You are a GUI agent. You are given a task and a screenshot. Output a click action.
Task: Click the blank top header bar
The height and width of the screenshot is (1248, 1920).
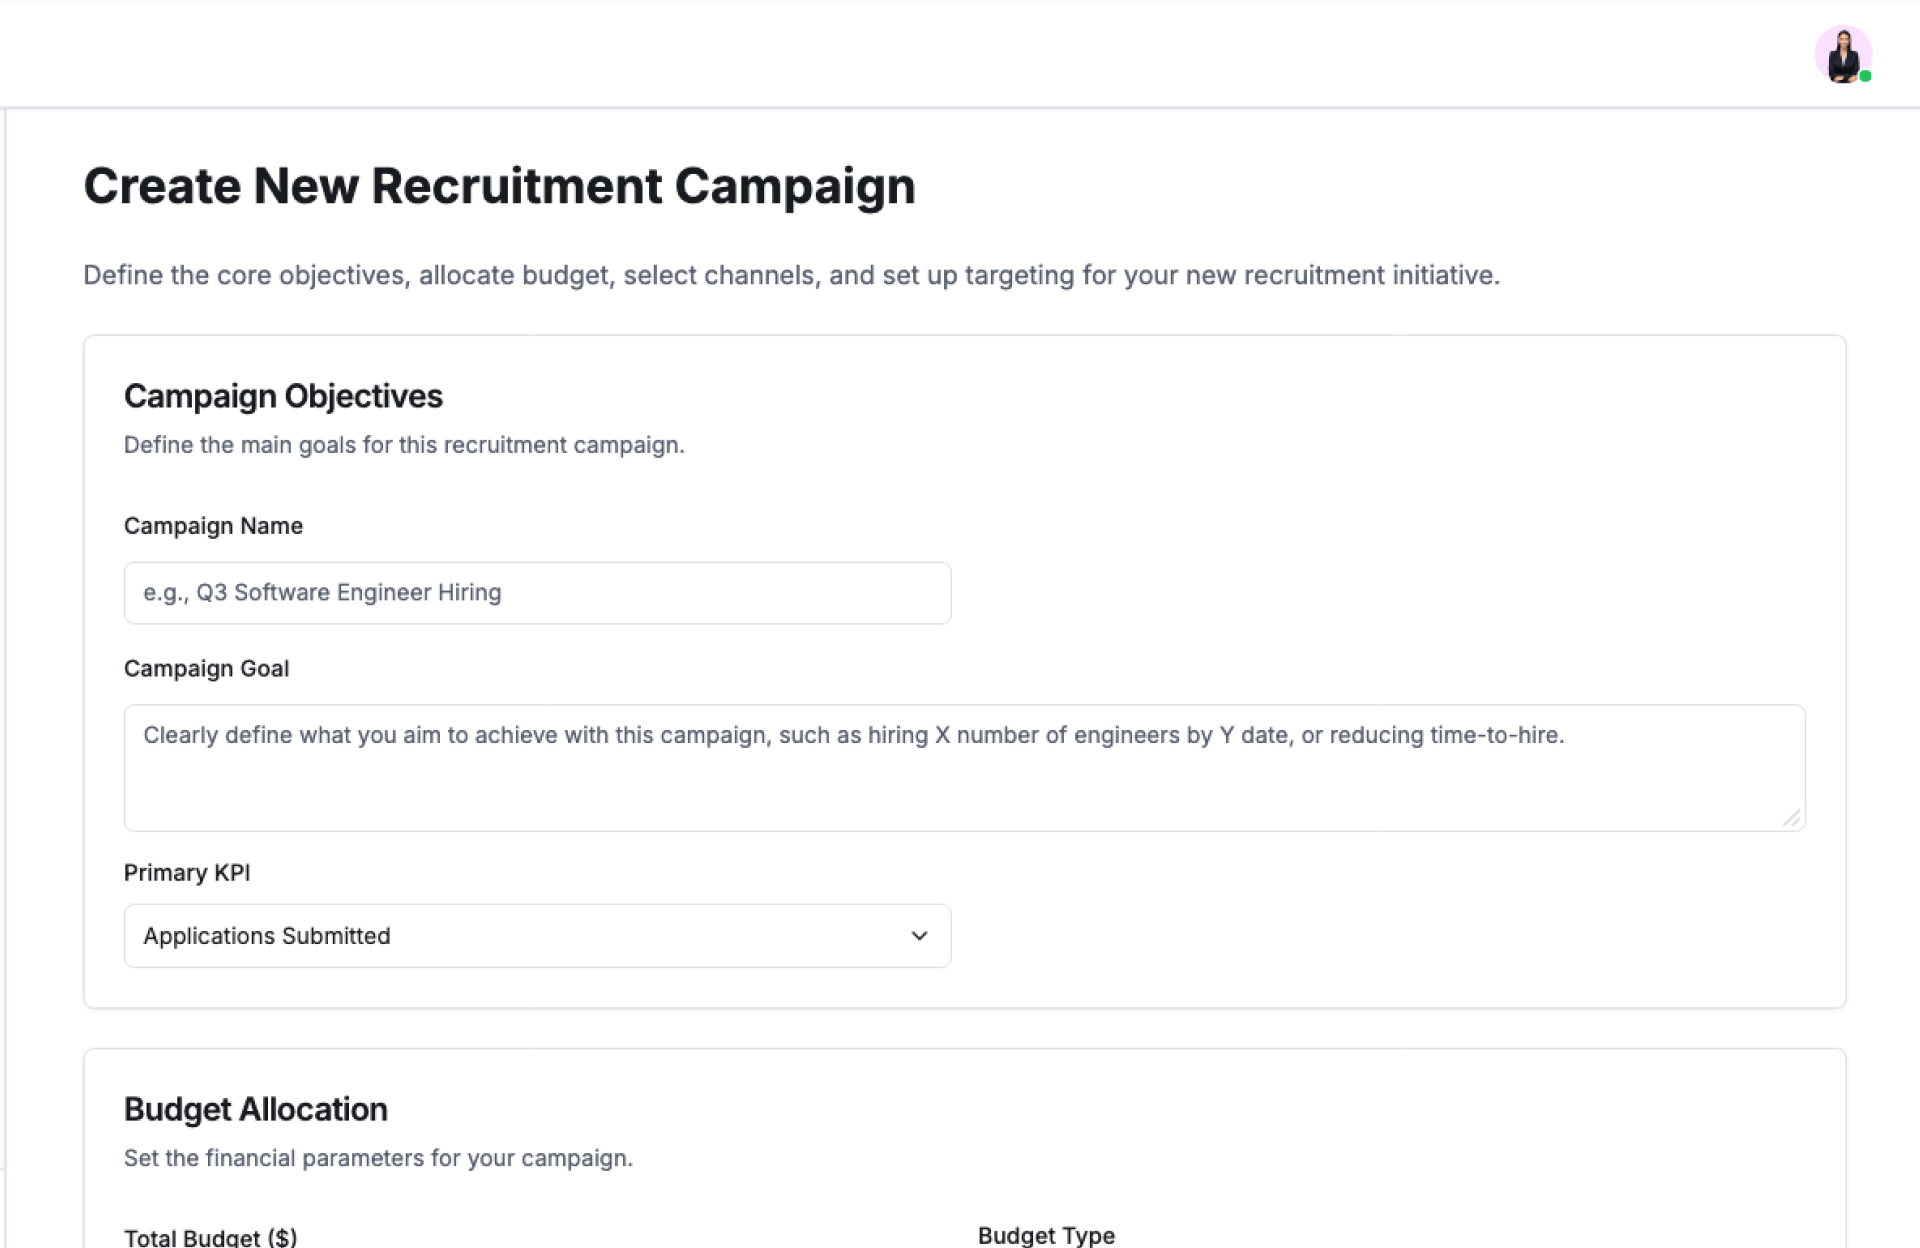click(x=900, y=52)
